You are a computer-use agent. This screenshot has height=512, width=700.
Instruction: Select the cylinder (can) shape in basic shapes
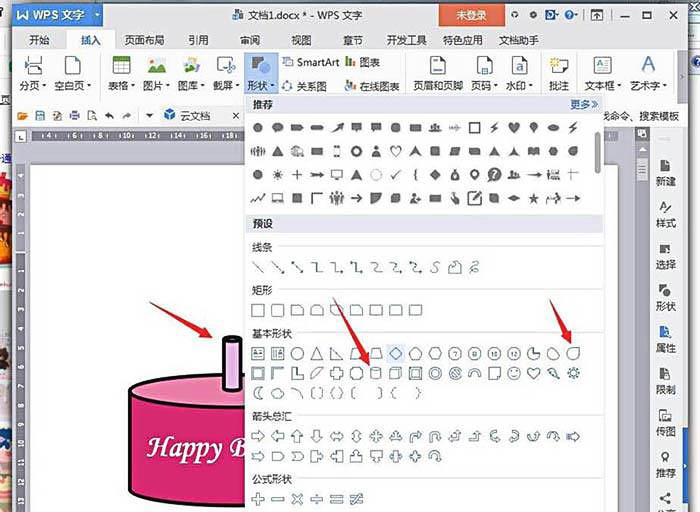[376, 374]
